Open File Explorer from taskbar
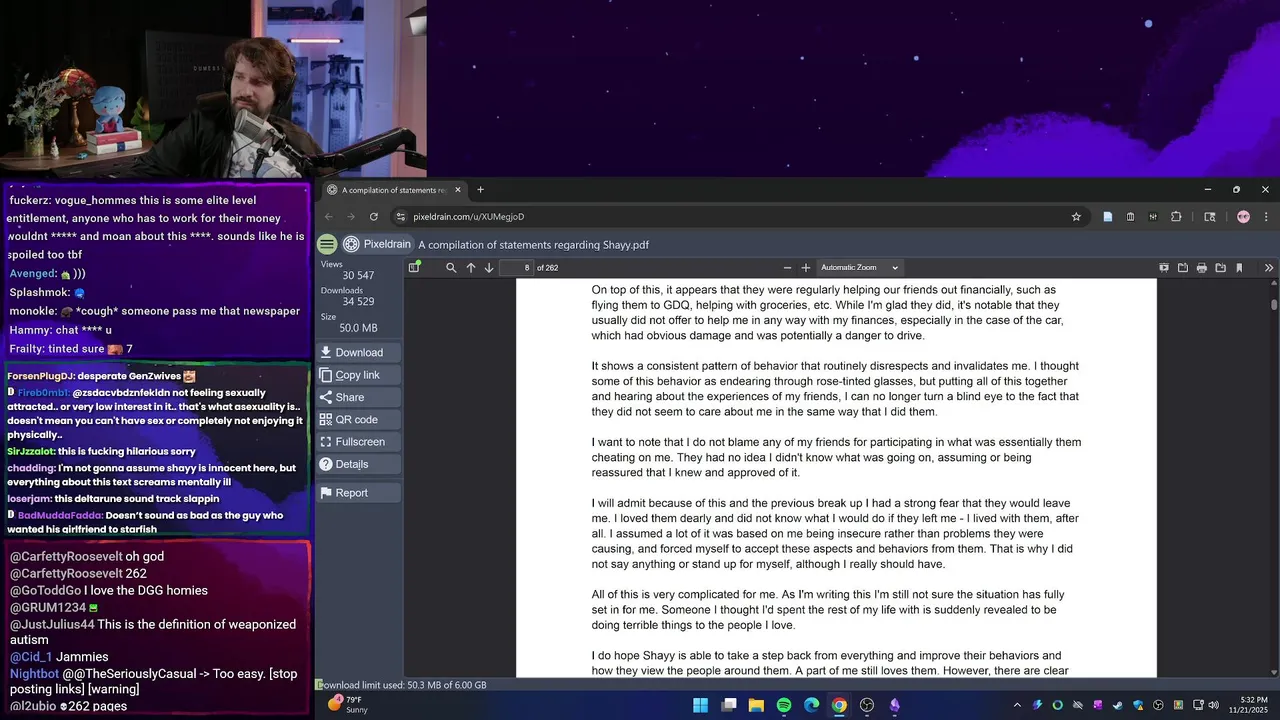This screenshot has width=1280, height=720. pos(756,705)
